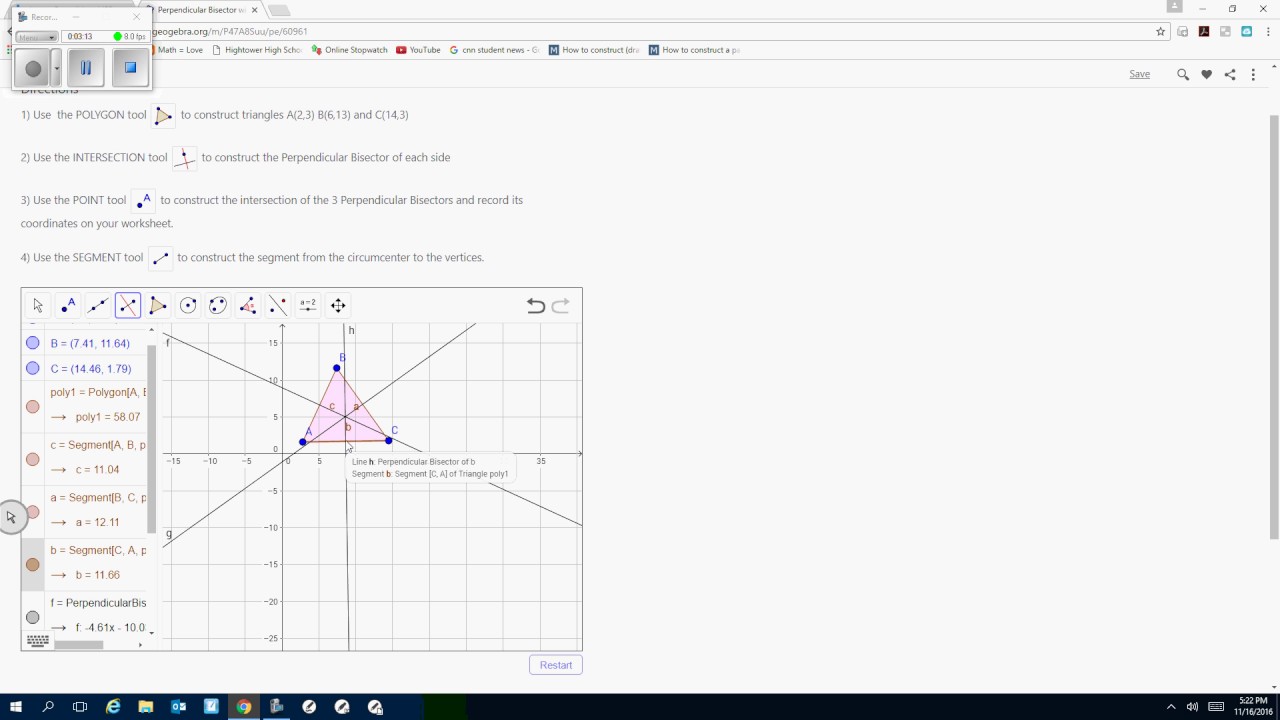Click the greyed redo arrow

click(x=560, y=306)
